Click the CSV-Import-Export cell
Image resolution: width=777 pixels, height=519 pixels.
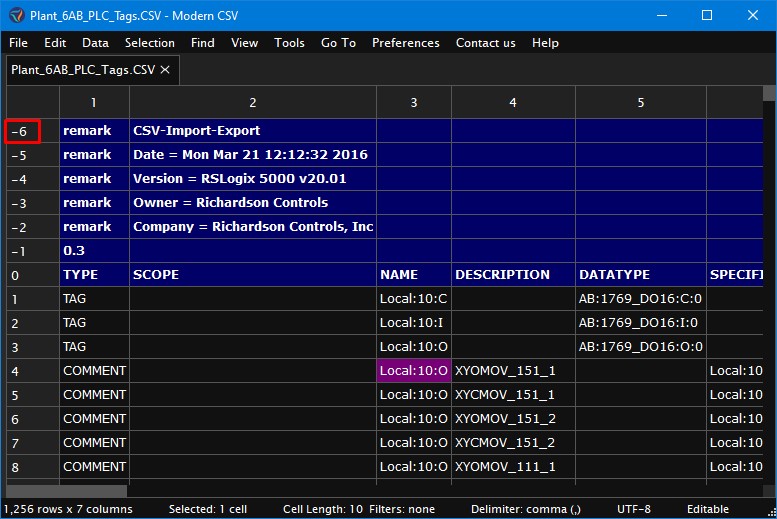pos(253,131)
